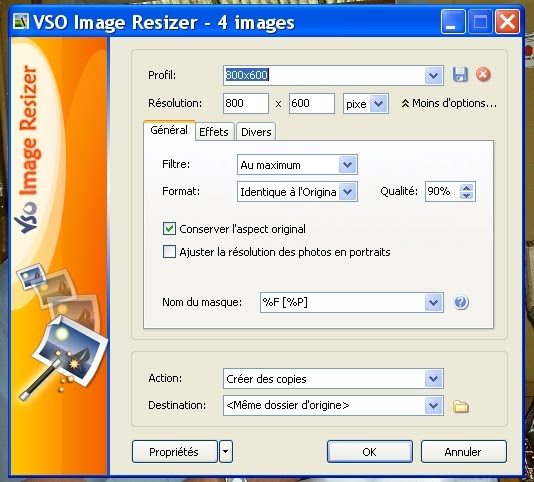
Task: Click the Propriétés button
Action: tap(175, 452)
